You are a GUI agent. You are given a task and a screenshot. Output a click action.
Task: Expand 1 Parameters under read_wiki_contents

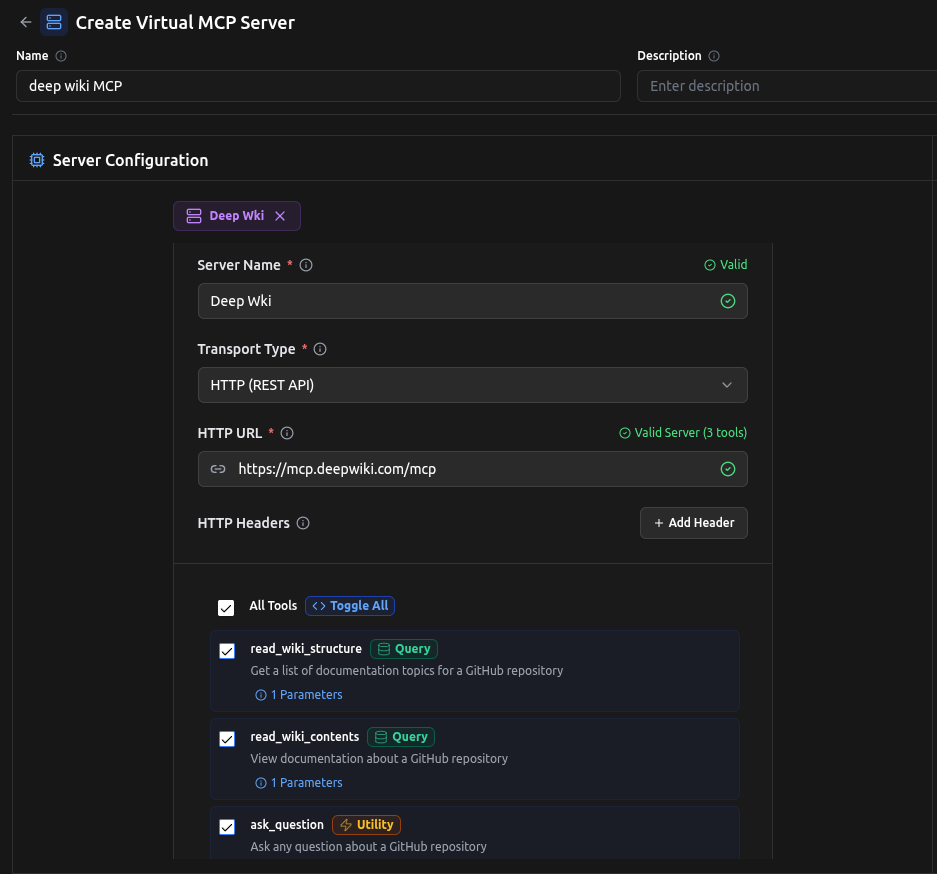[298, 782]
